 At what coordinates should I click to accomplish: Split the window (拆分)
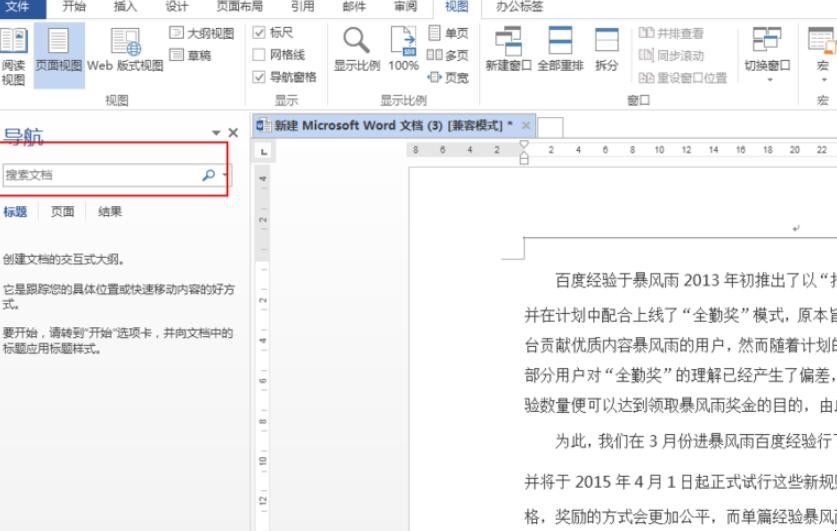coord(606,48)
